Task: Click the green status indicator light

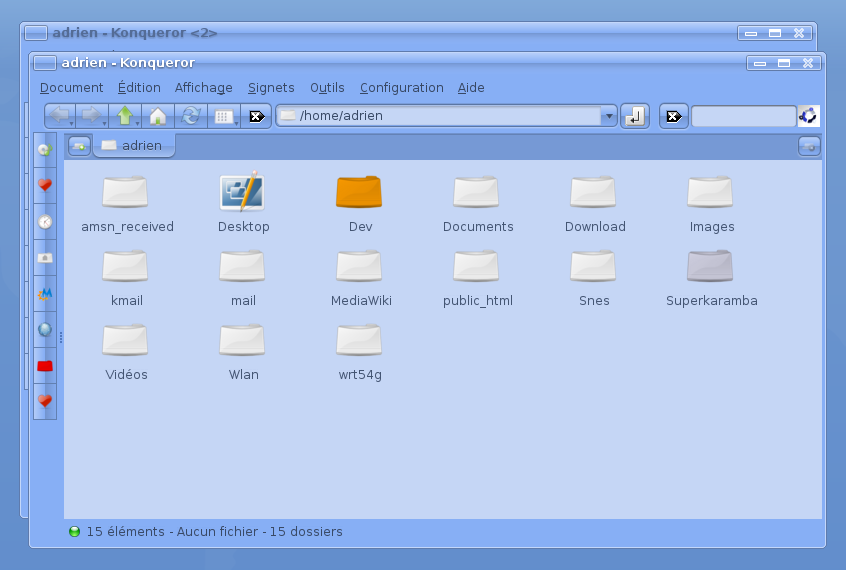Action: point(74,532)
